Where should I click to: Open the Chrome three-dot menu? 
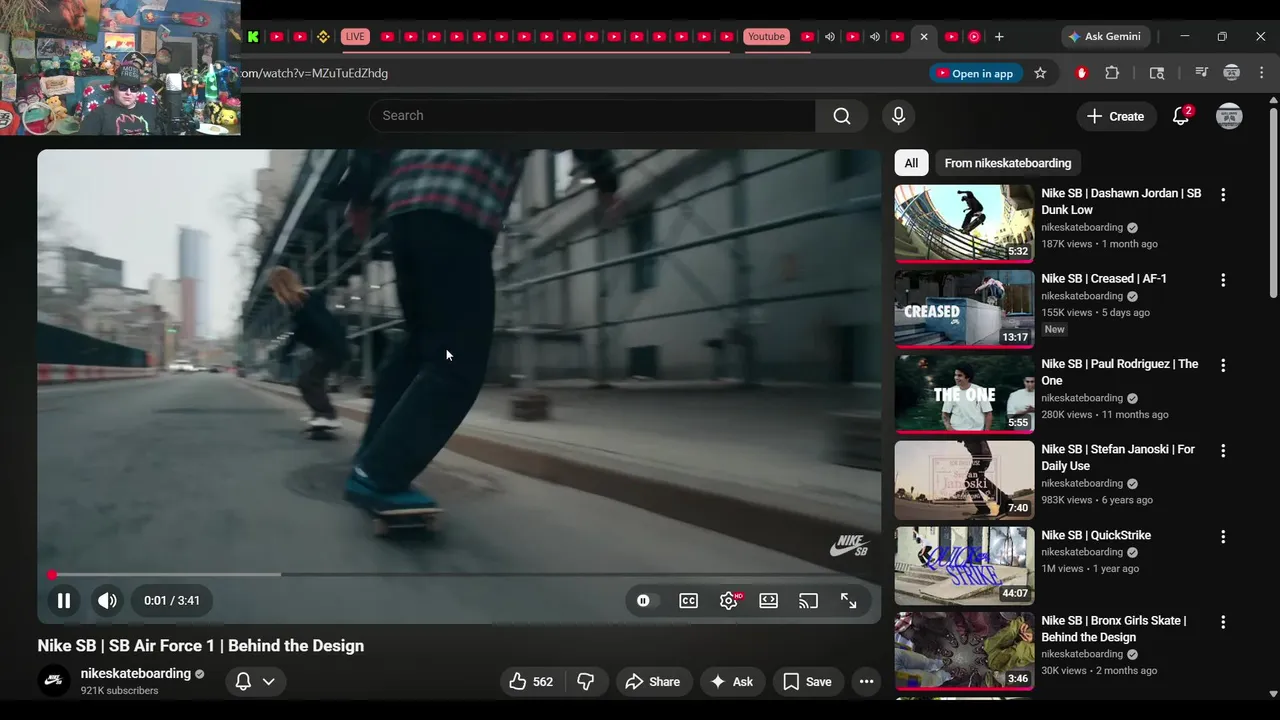pos(1261,73)
